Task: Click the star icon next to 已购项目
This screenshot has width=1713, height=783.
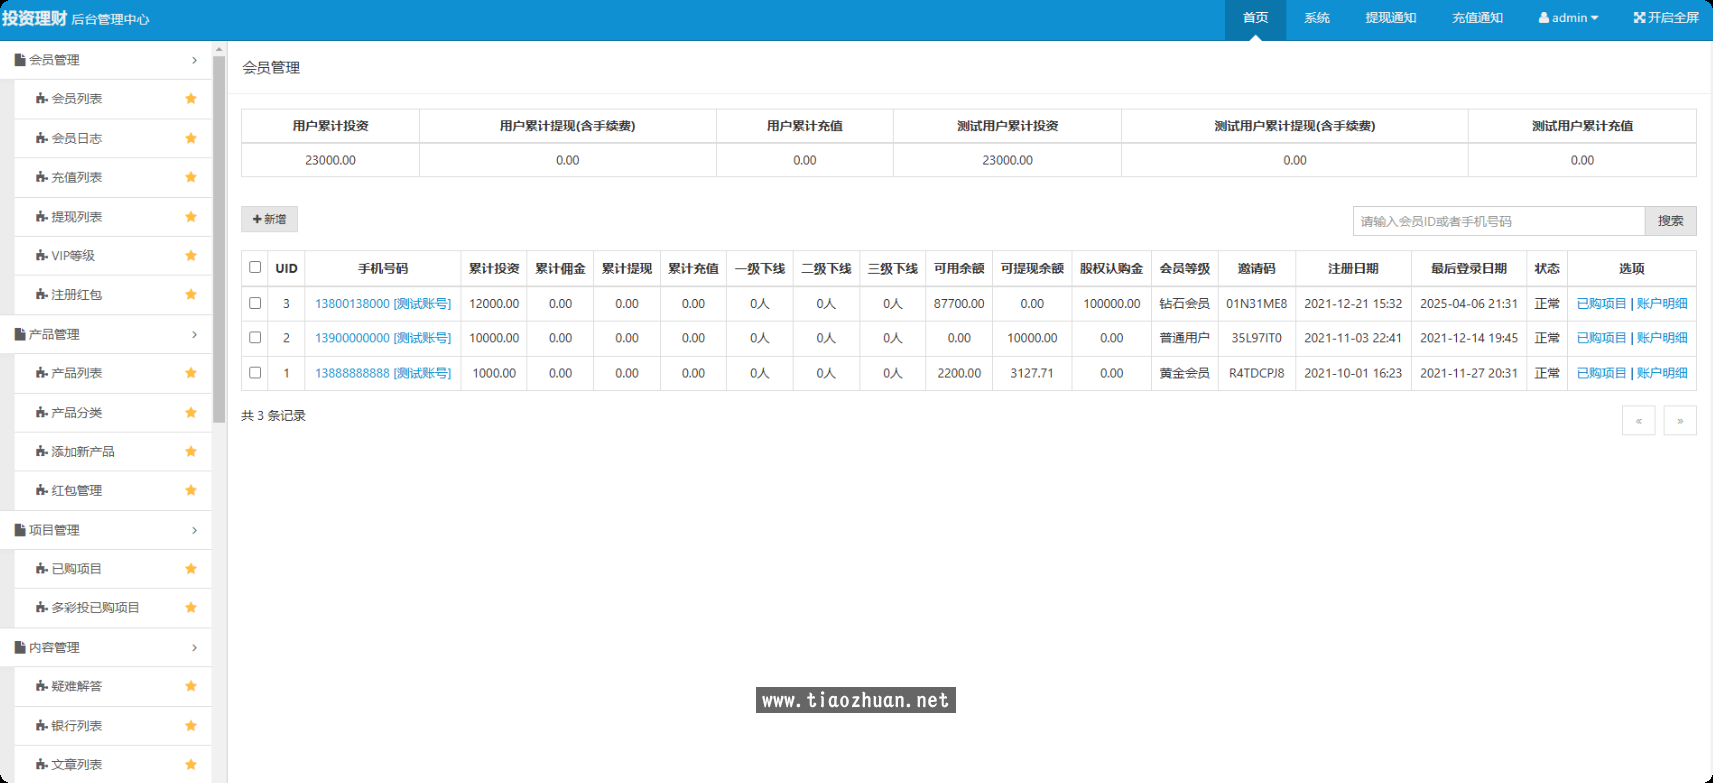Action: coord(191,568)
